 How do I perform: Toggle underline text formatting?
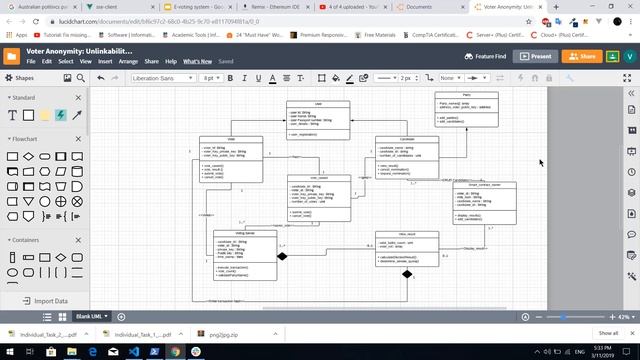pos(258,78)
